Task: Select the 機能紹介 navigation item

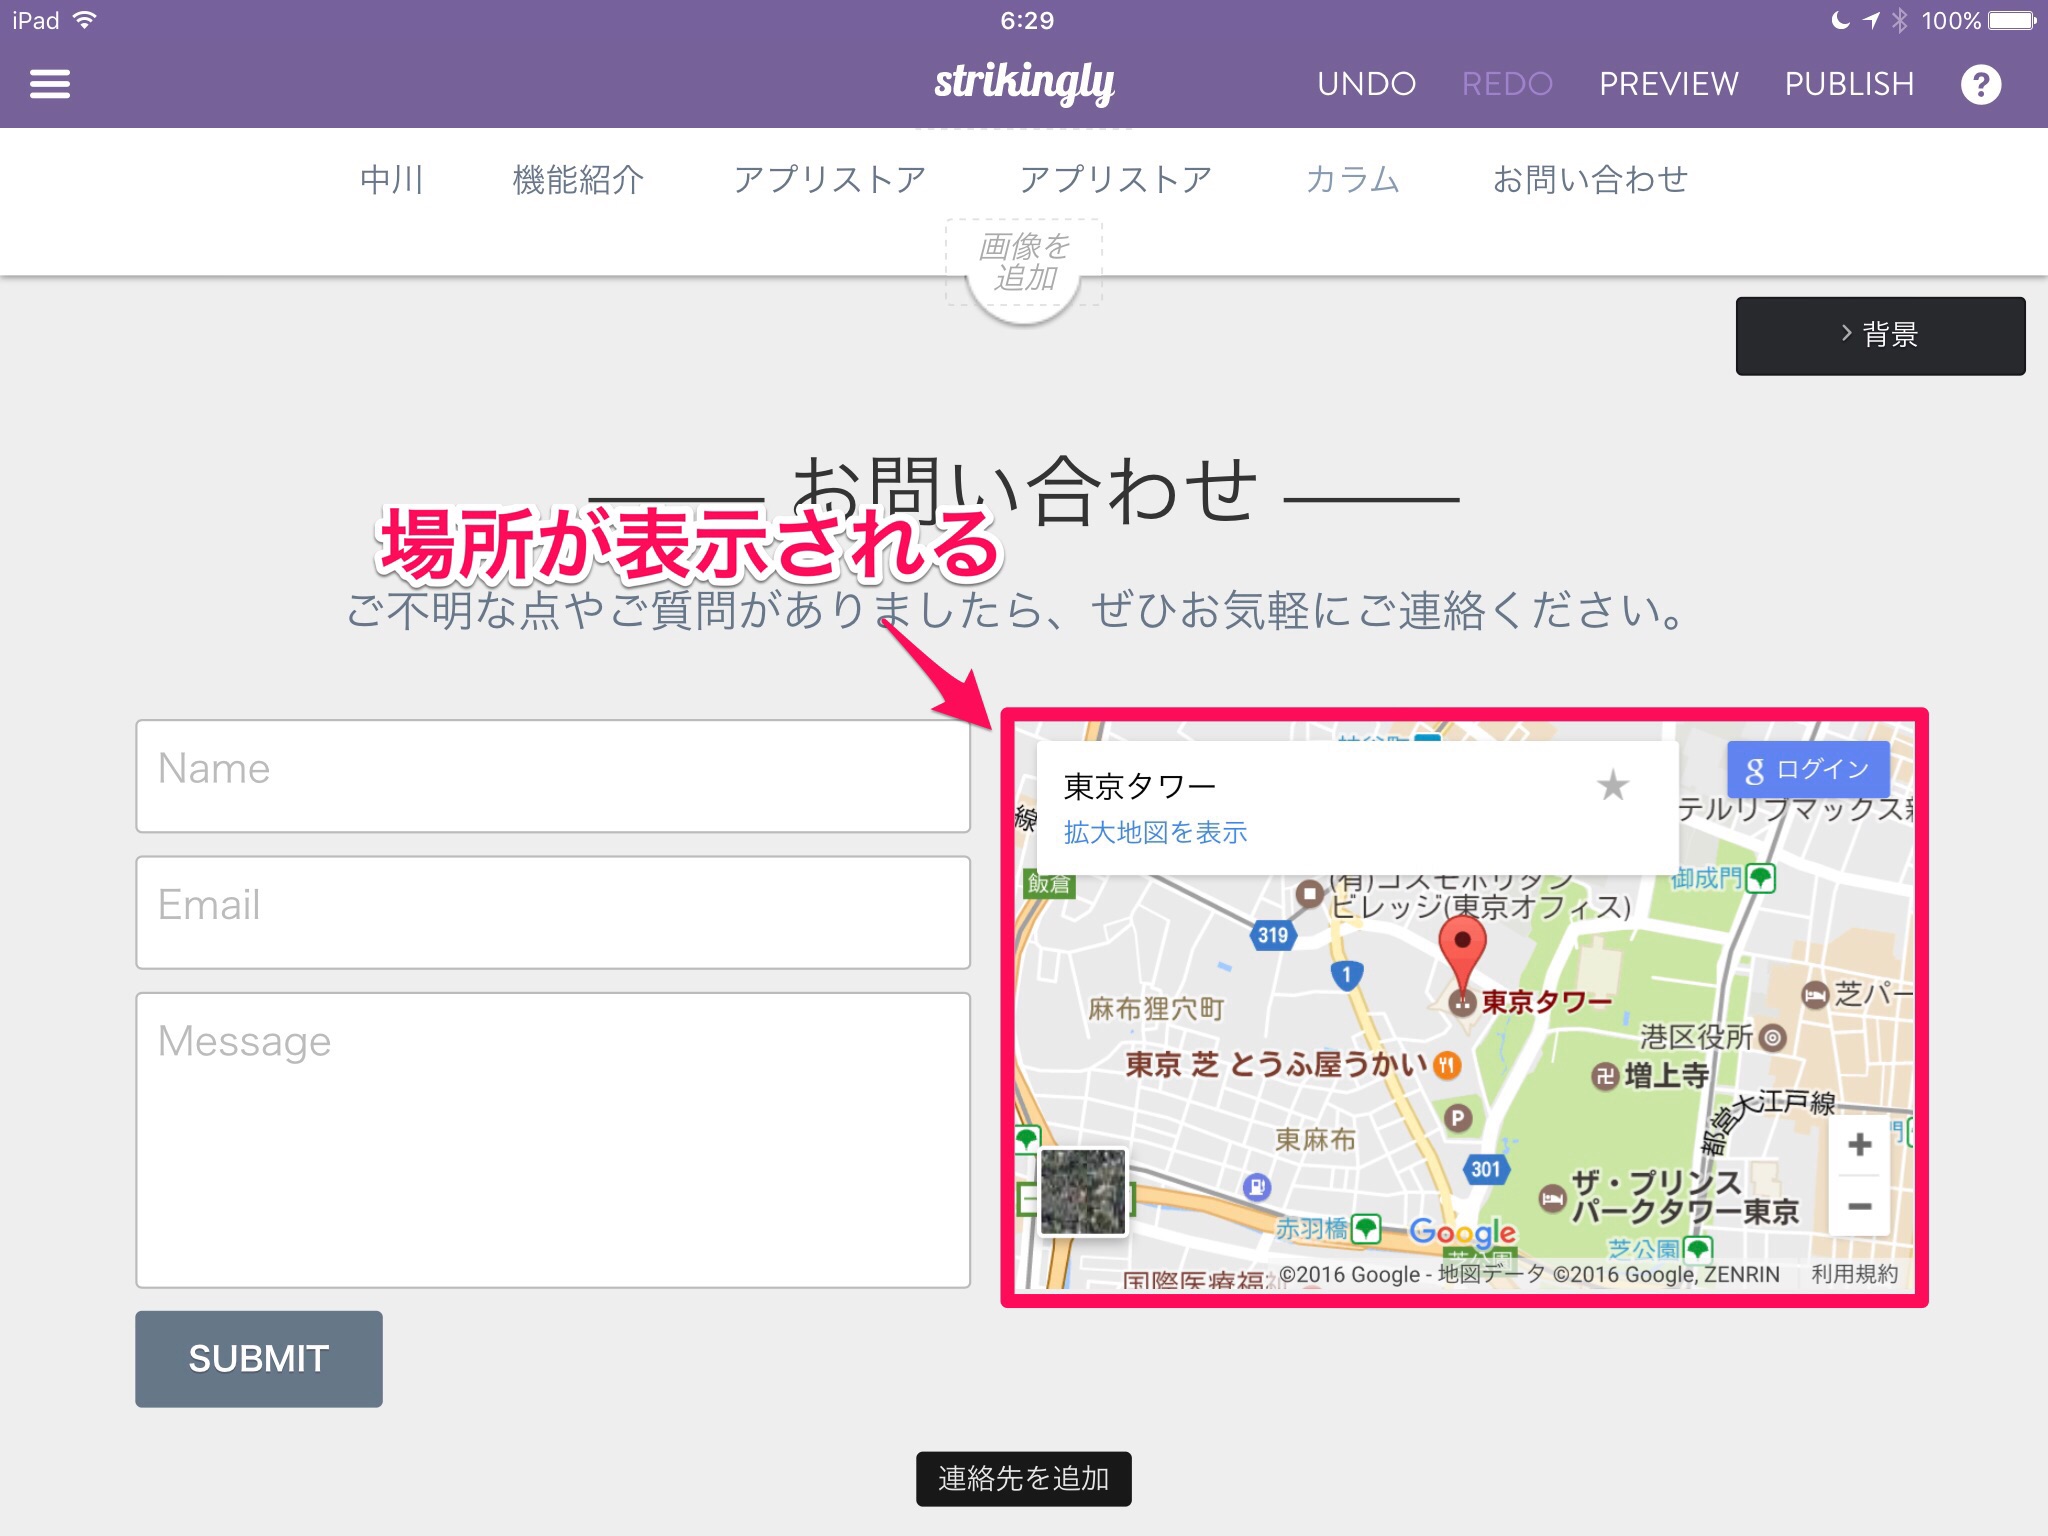Action: [578, 180]
